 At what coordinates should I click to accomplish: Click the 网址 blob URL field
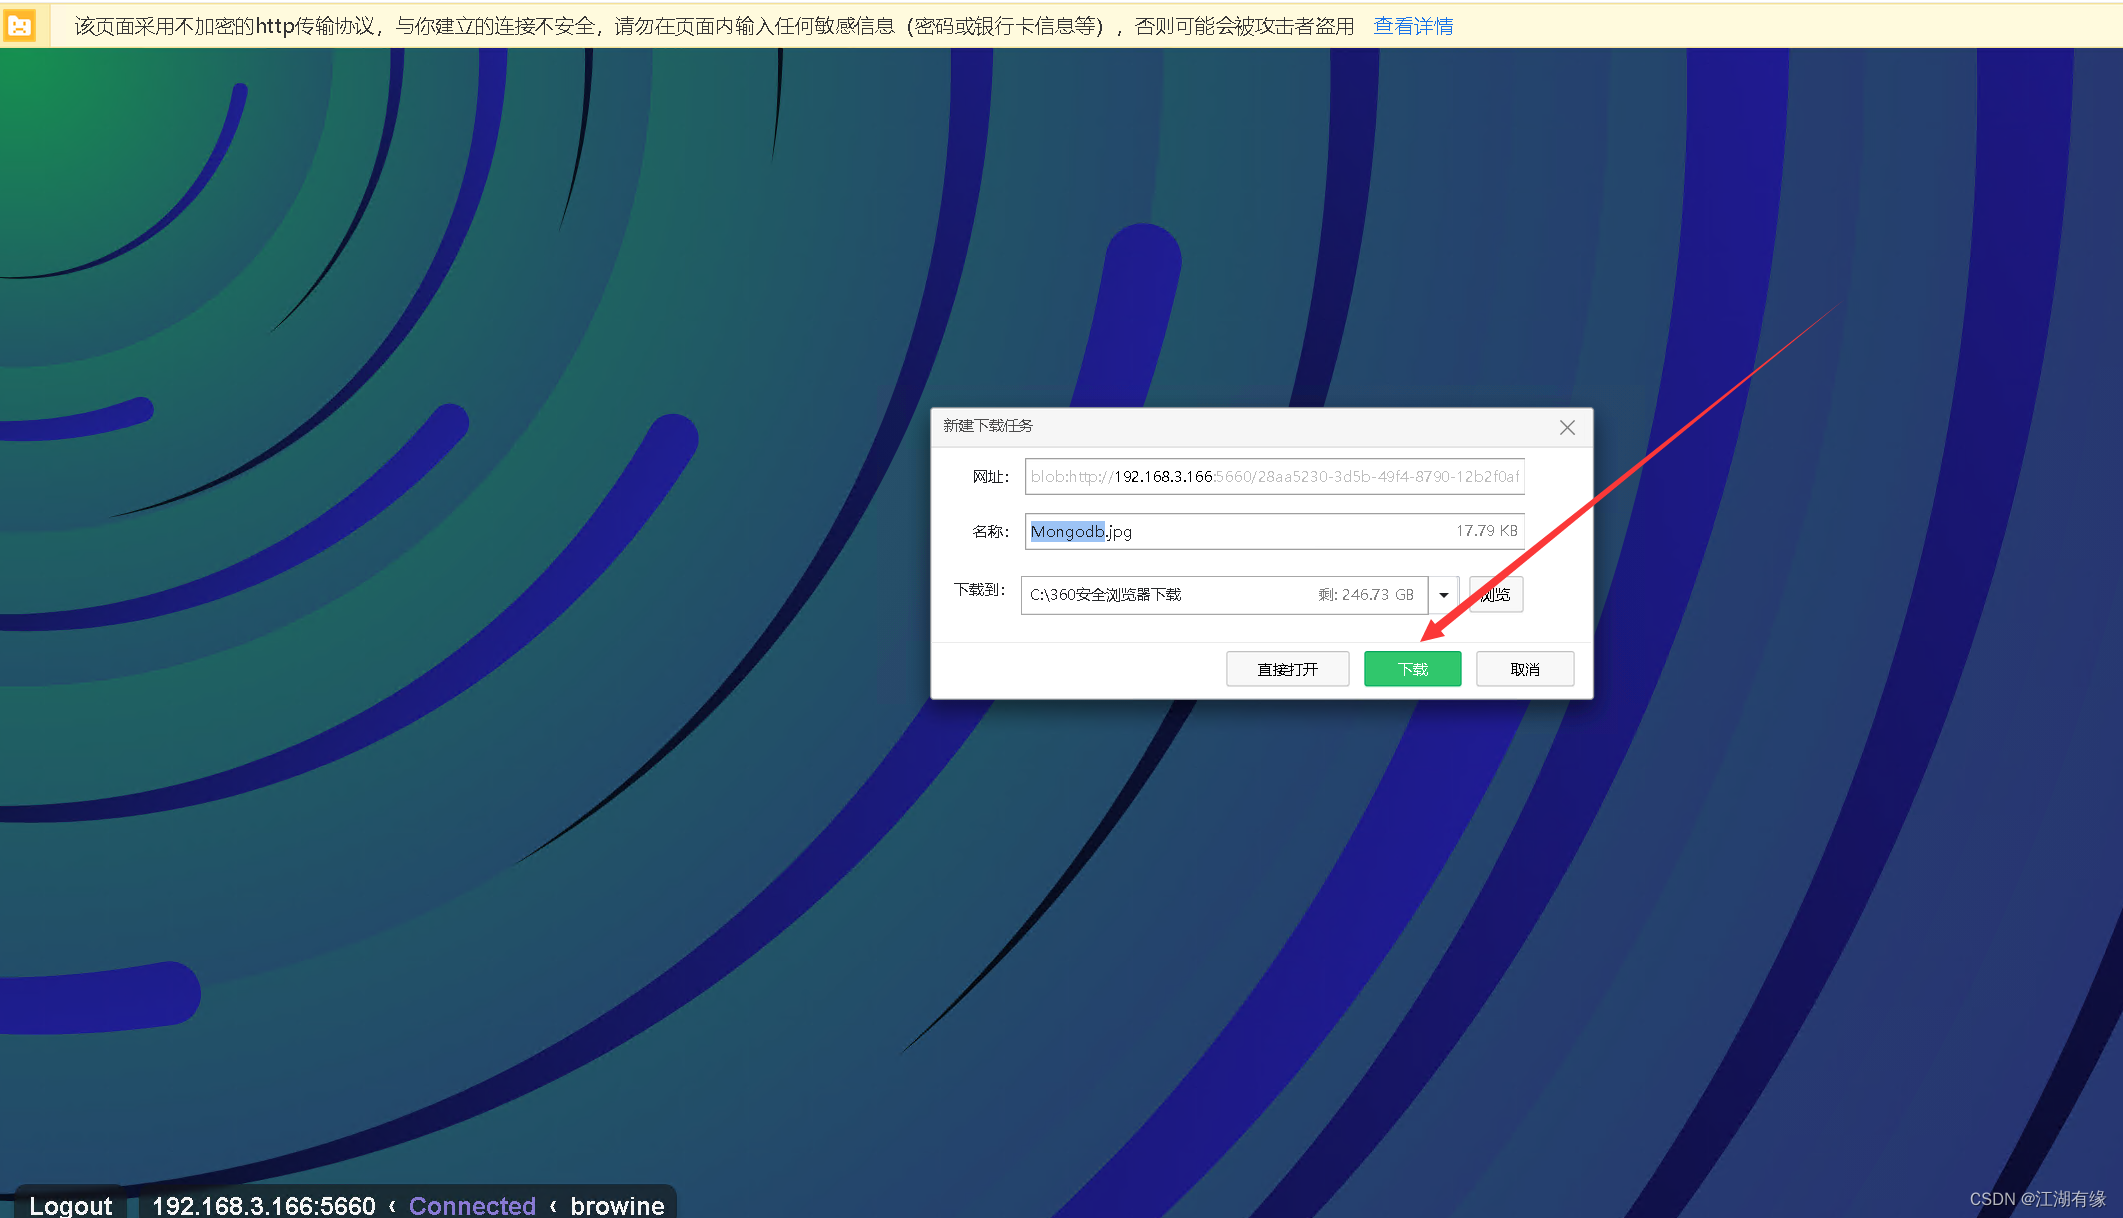coord(1273,477)
